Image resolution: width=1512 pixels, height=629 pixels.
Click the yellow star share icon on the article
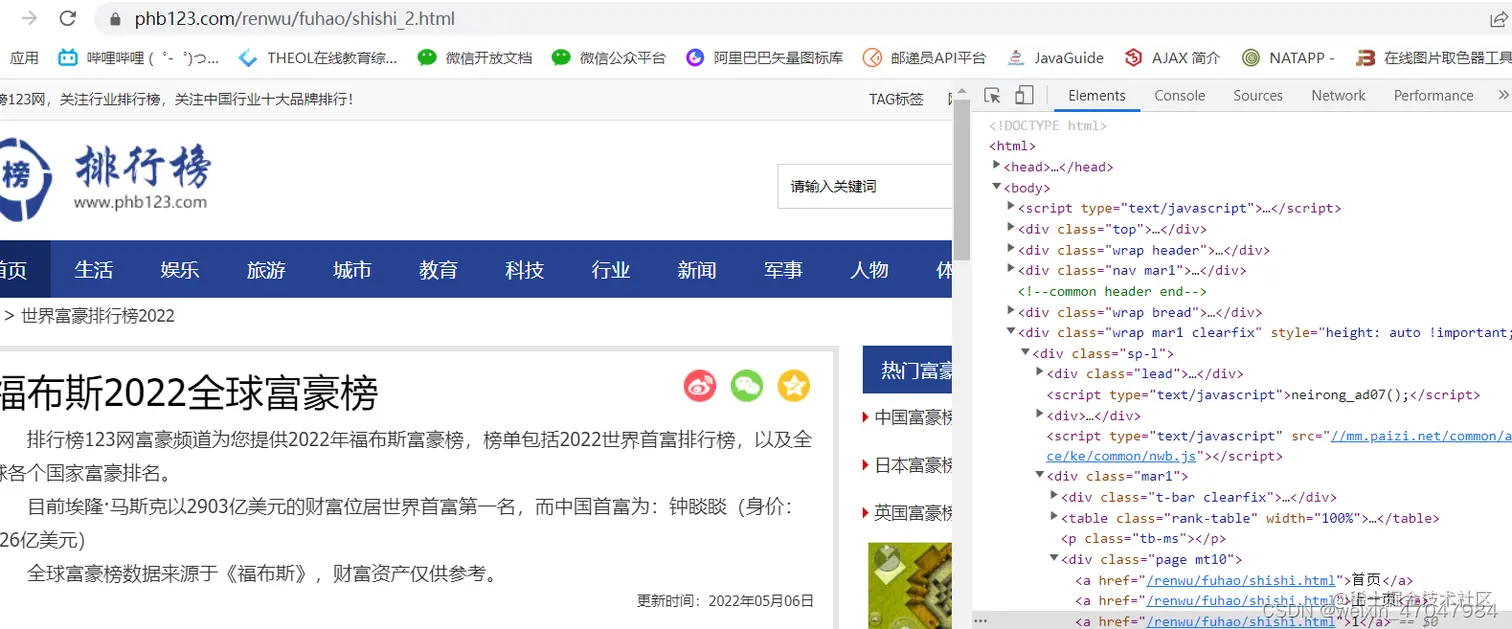point(794,386)
